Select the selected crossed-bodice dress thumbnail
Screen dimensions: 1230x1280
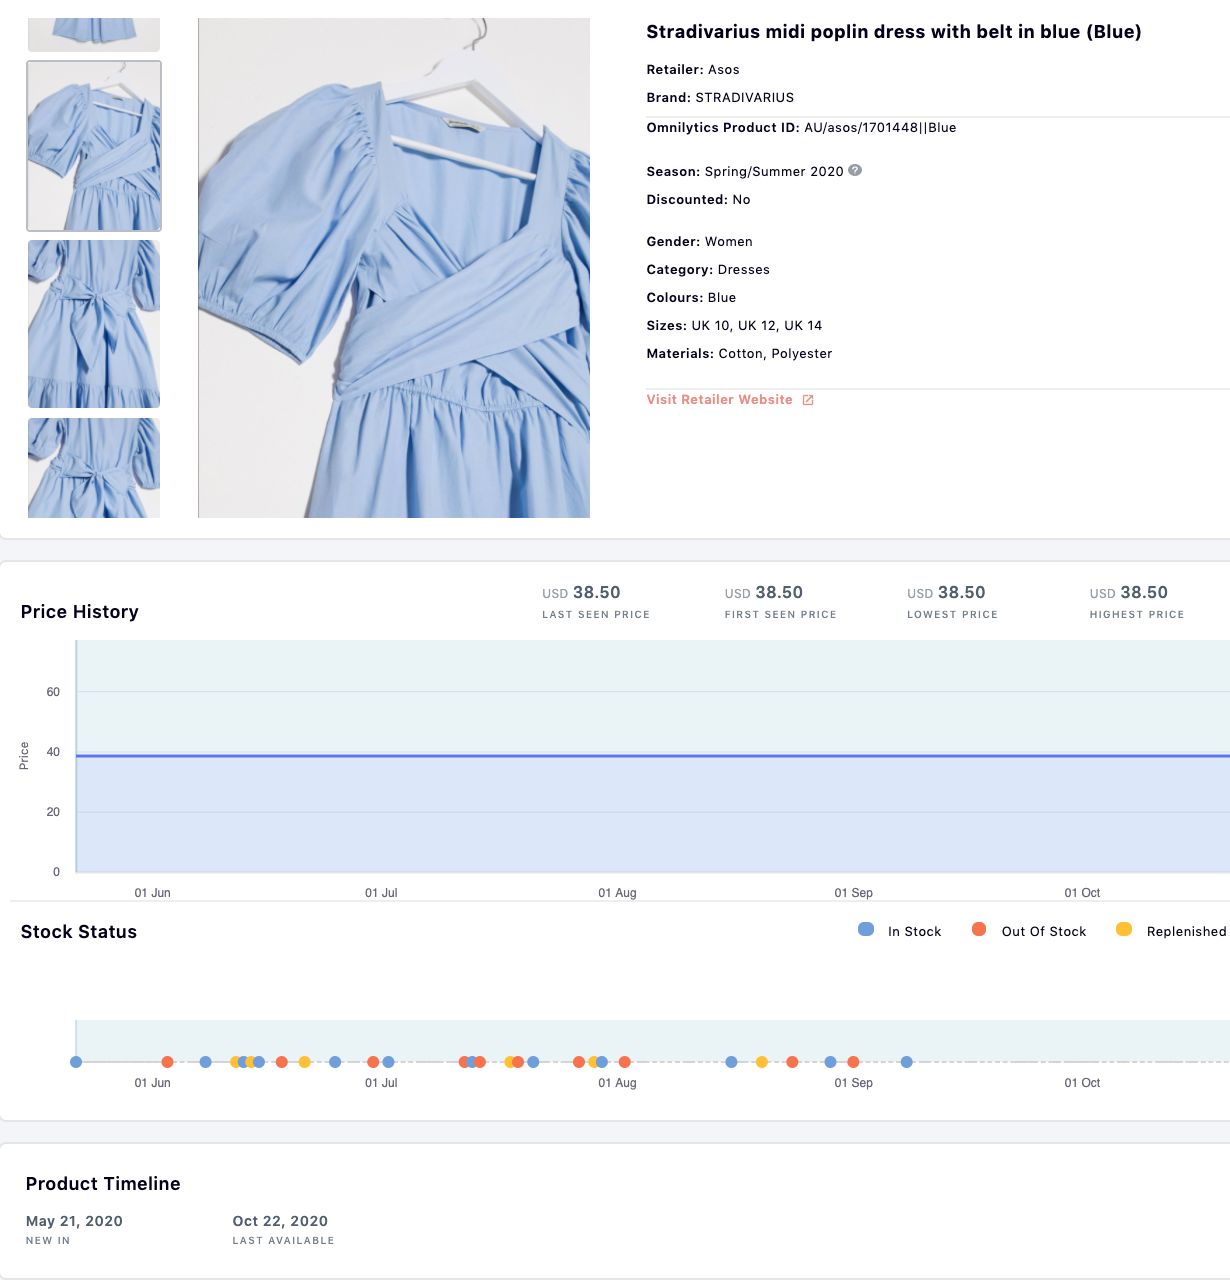tap(94, 146)
